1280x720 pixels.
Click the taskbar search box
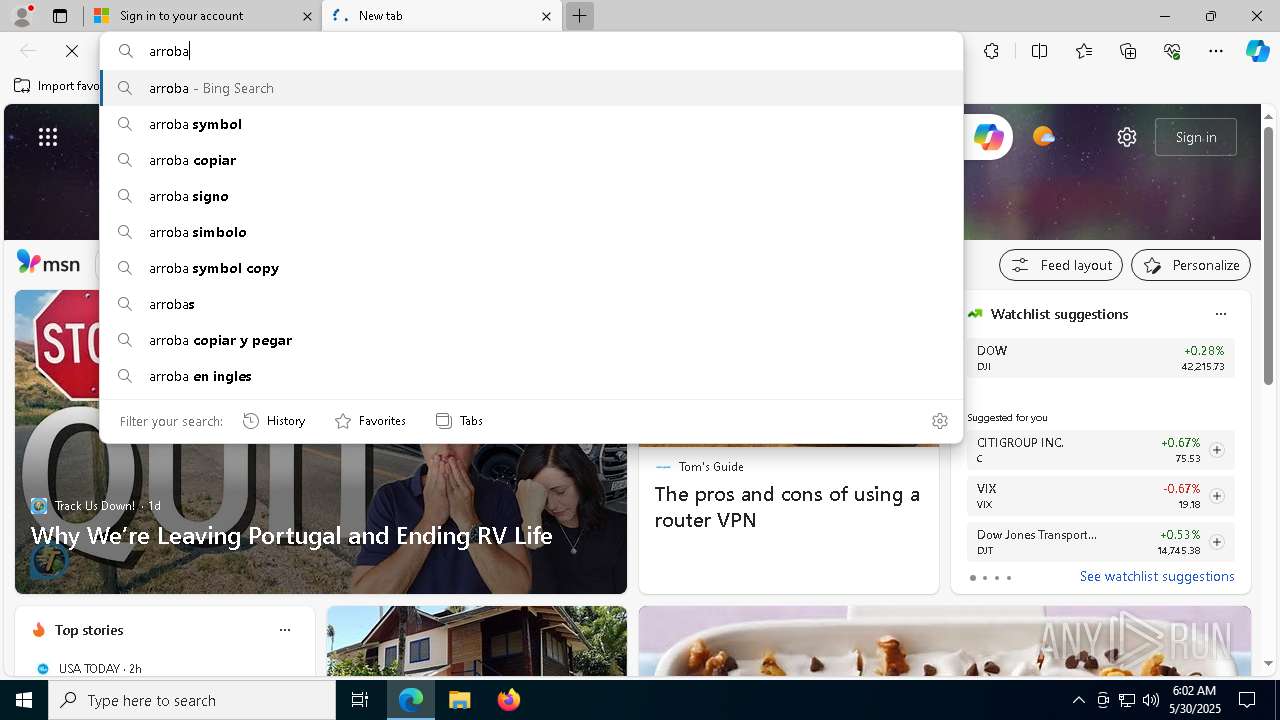pos(192,700)
